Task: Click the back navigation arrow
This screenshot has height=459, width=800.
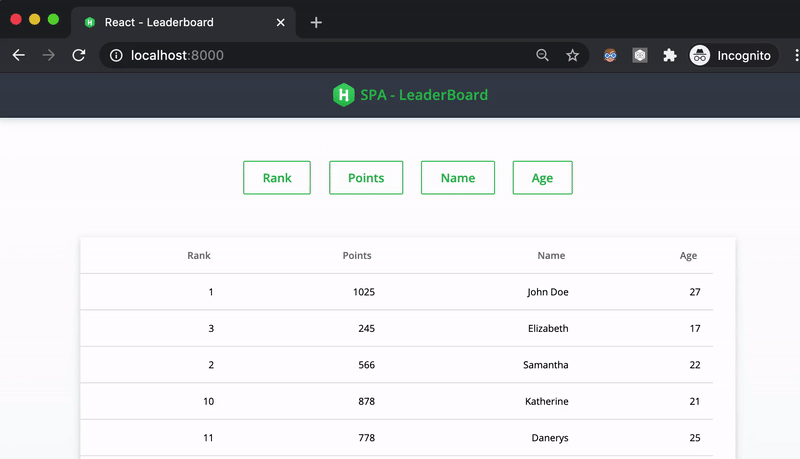Action: (18, 56)
